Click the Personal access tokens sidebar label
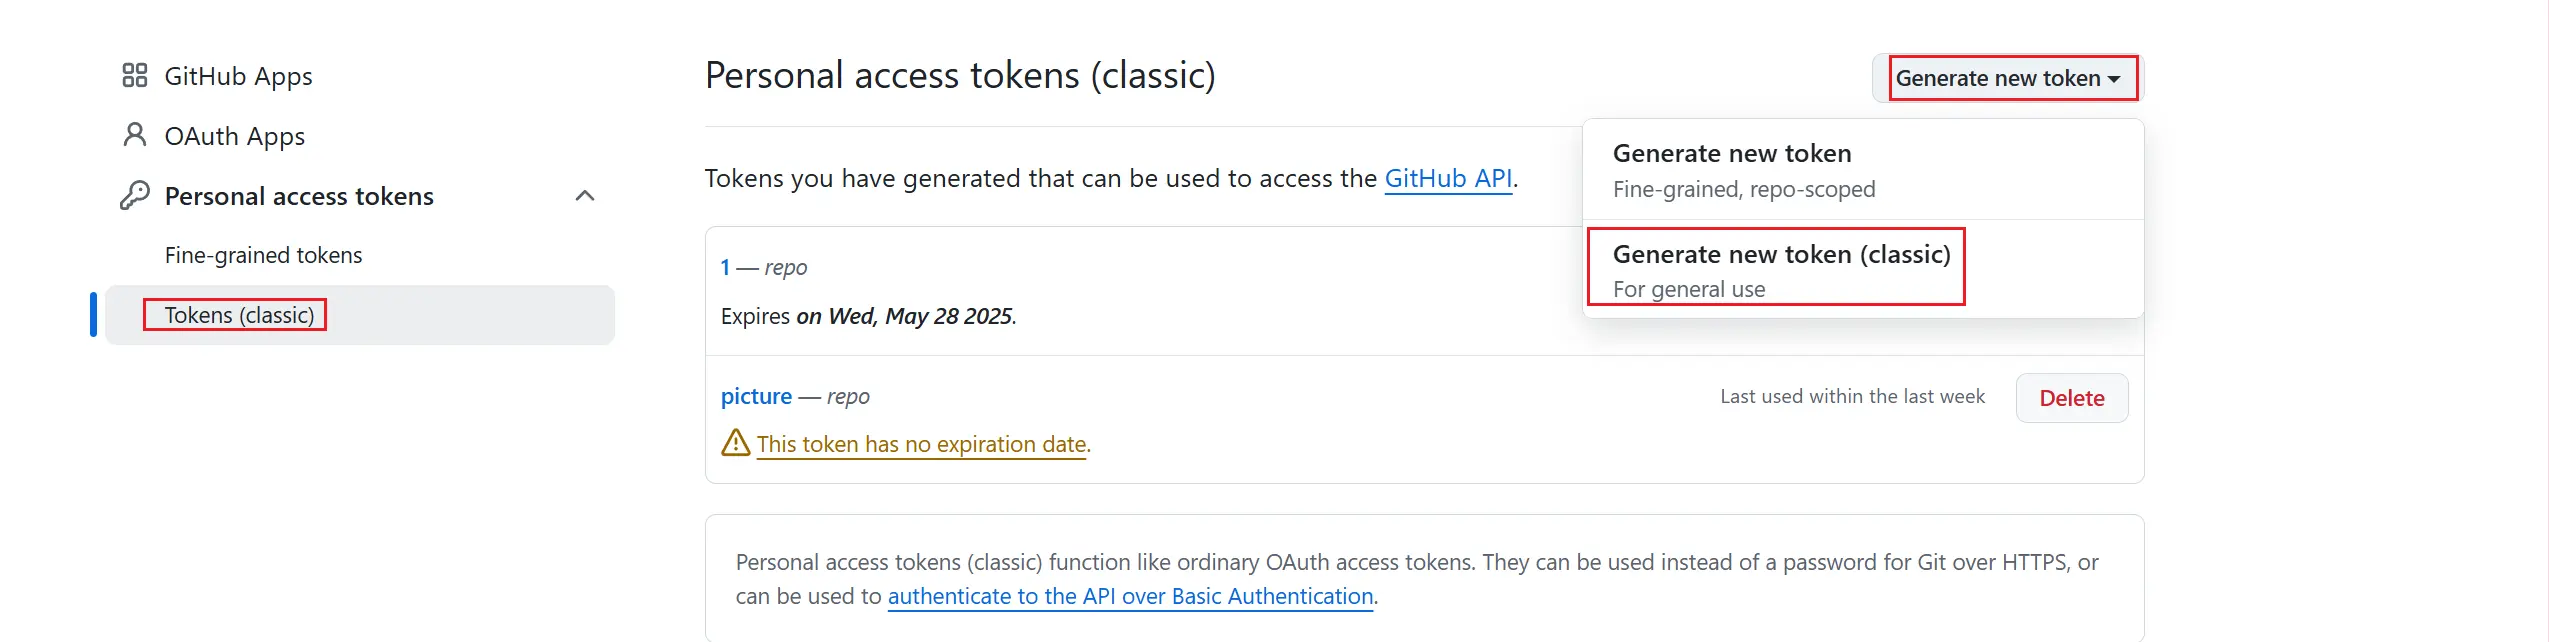 299,196
